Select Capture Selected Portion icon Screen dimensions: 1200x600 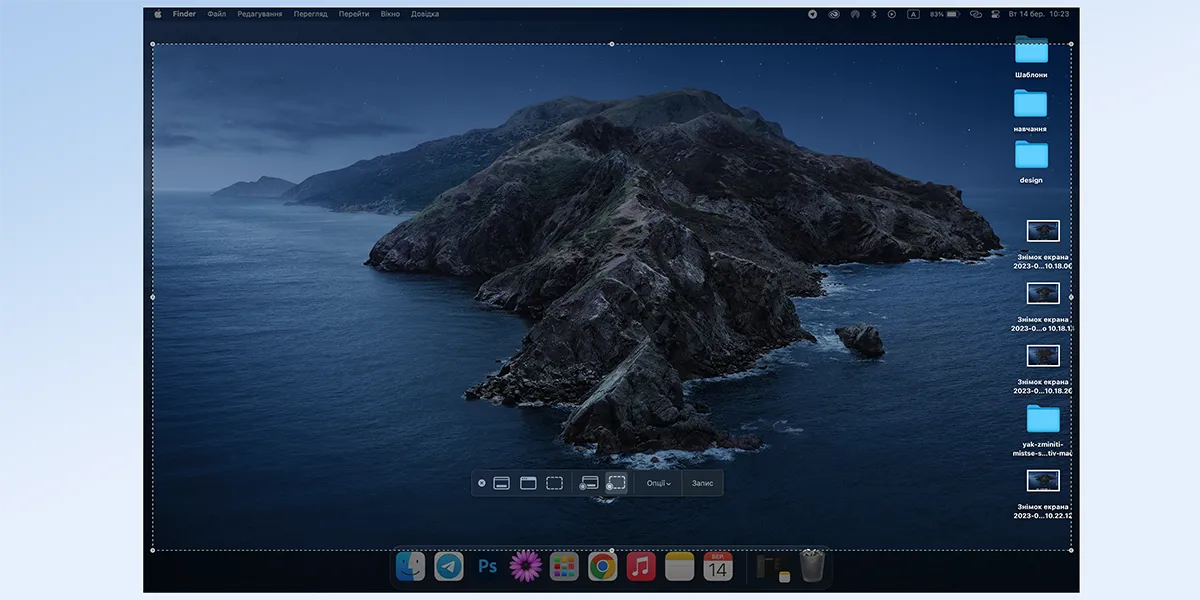click(554, 483)
